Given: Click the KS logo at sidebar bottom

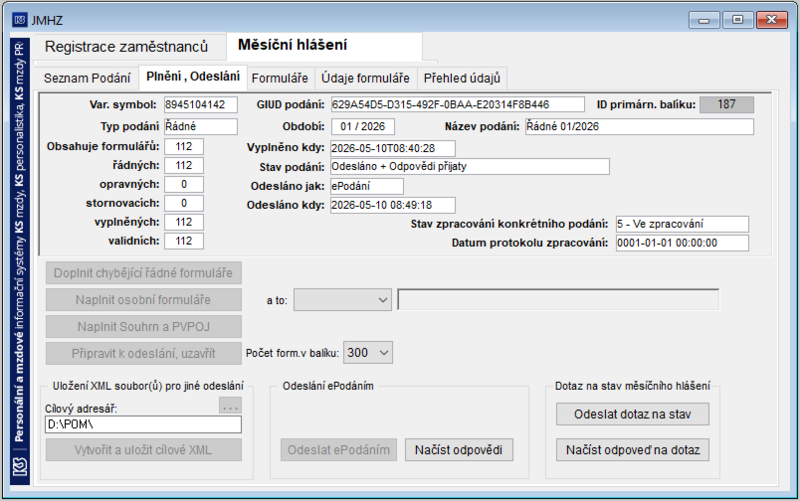Looking at the screenshot, I should click(20, 467).
